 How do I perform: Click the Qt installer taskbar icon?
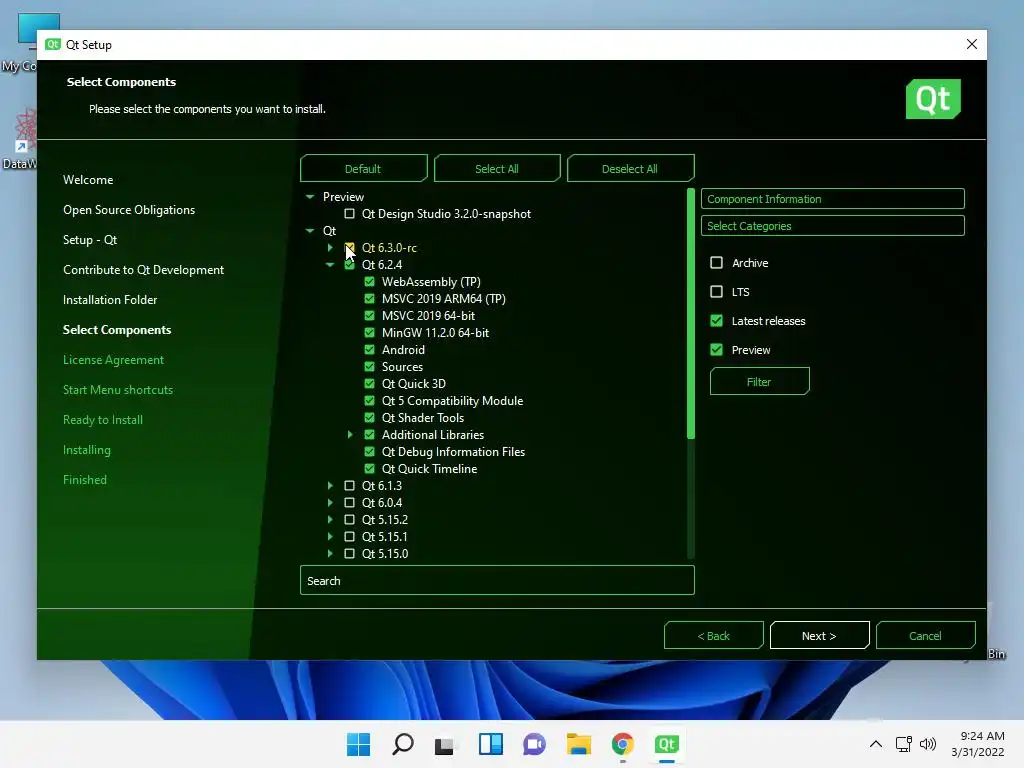click(x=666, y=744)
